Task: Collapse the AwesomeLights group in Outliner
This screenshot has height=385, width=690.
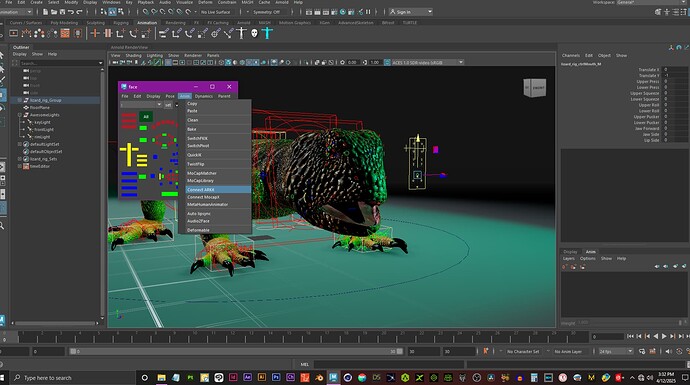Action: coord(19,115)
